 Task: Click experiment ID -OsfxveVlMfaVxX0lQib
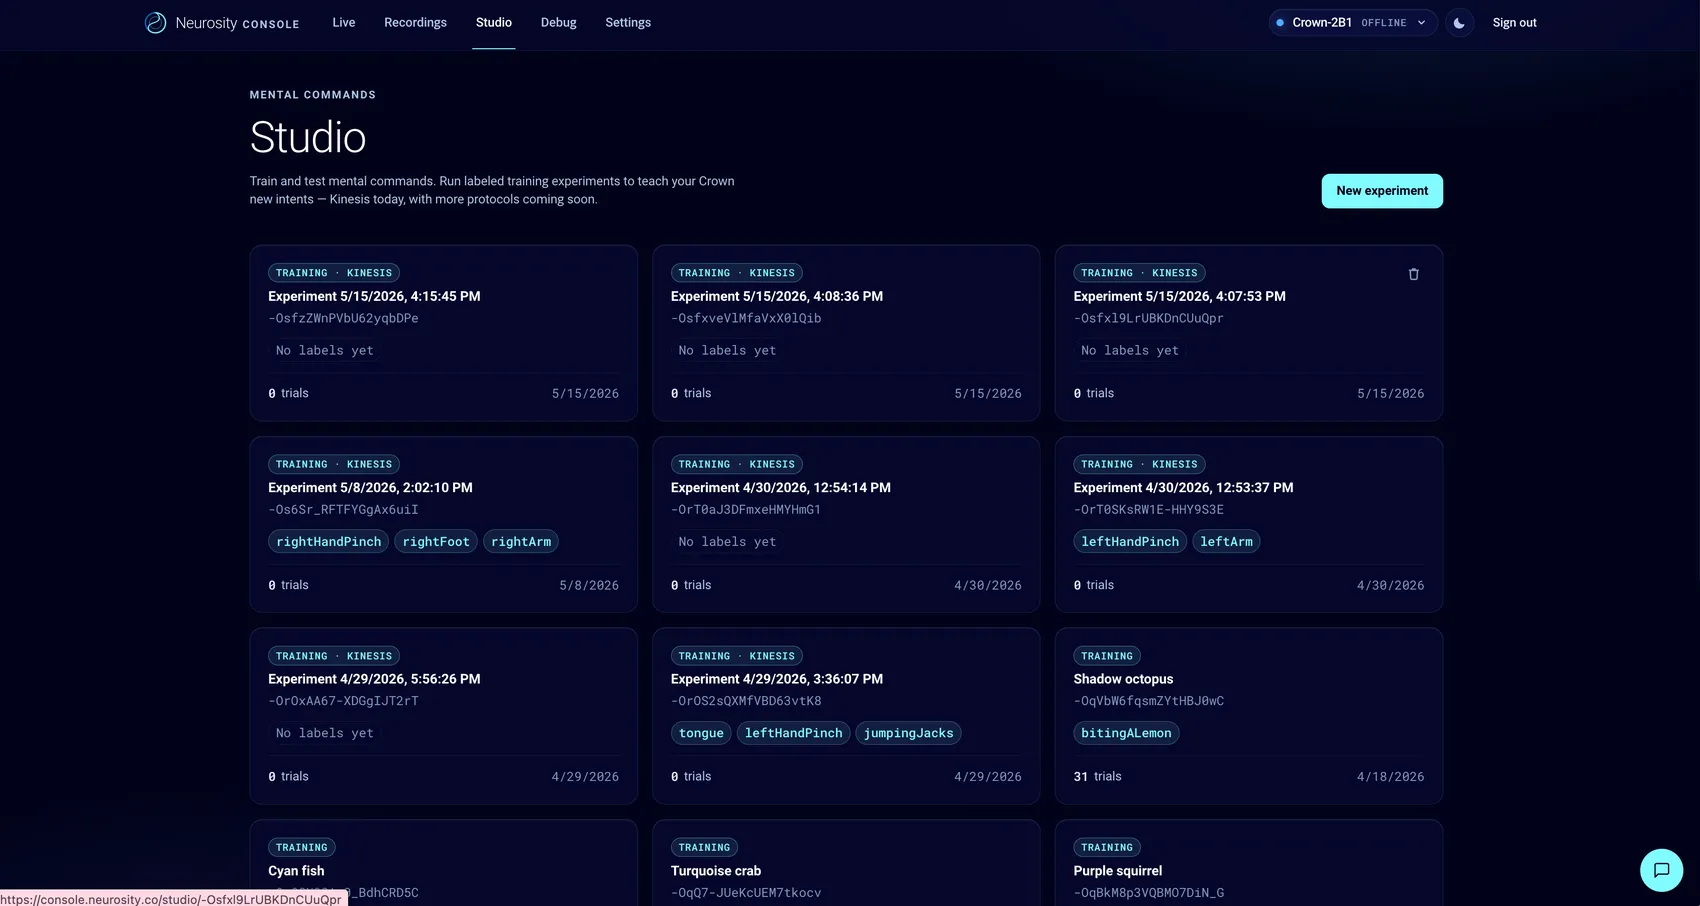[746, 319]
